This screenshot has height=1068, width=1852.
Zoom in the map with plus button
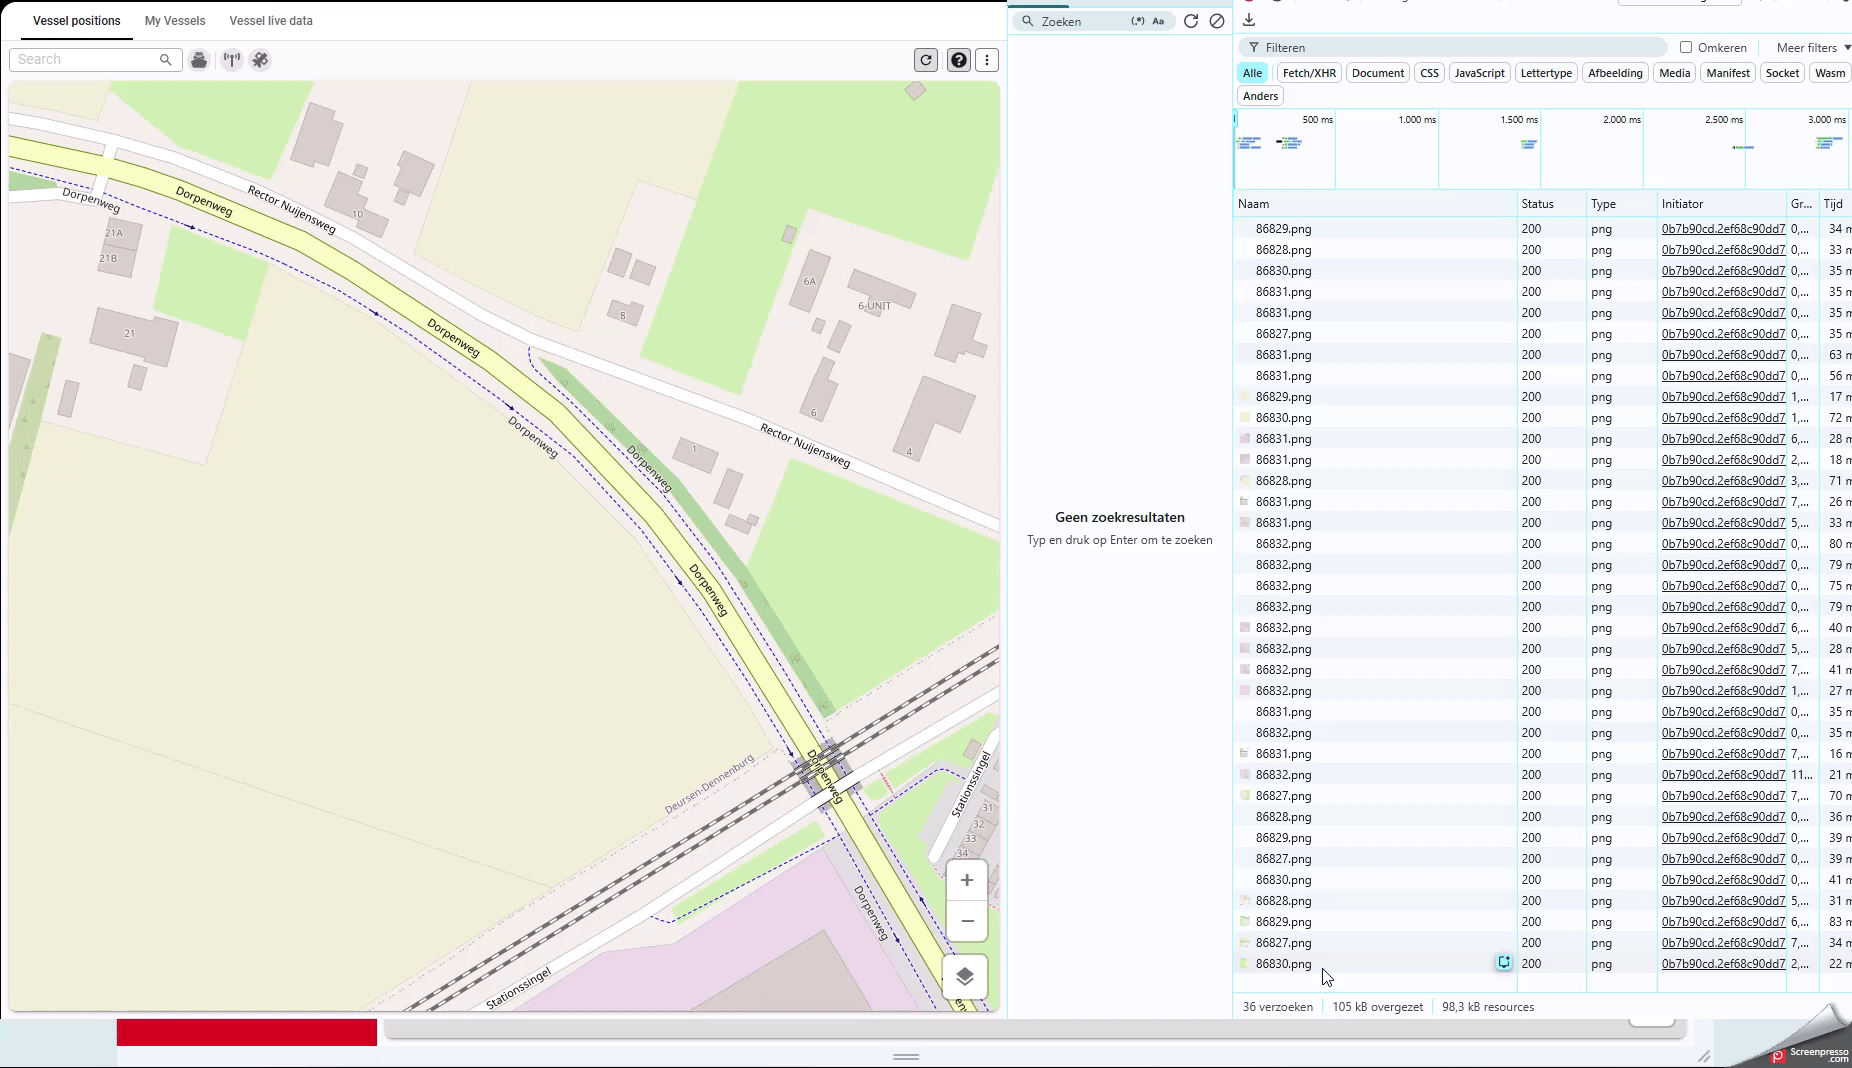tap(967, 880)
